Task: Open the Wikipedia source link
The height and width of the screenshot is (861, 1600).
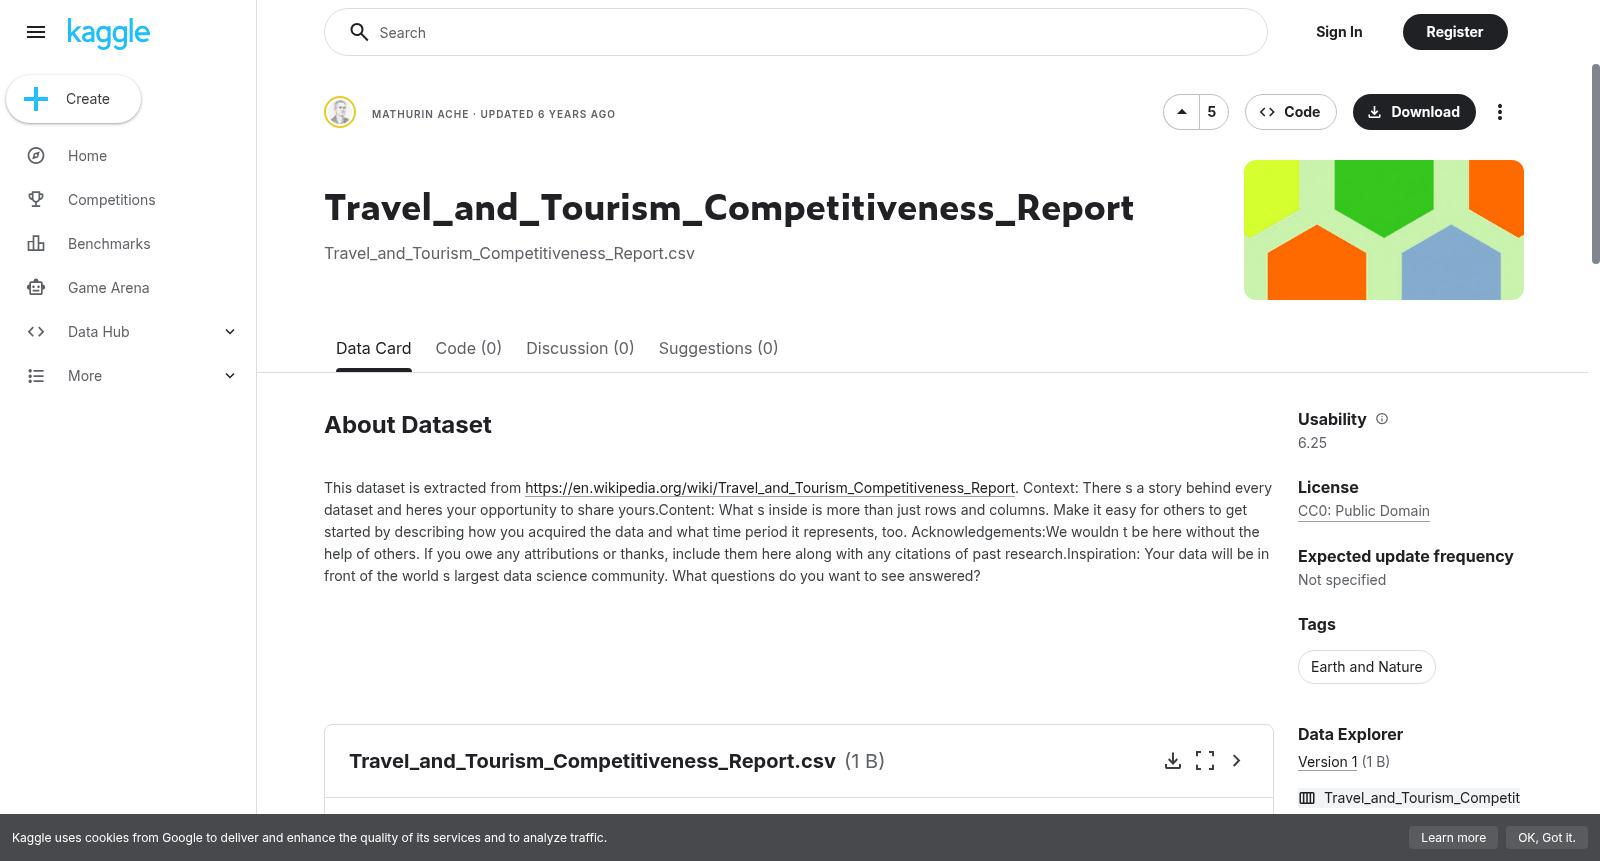Action: tap(770, 488)
